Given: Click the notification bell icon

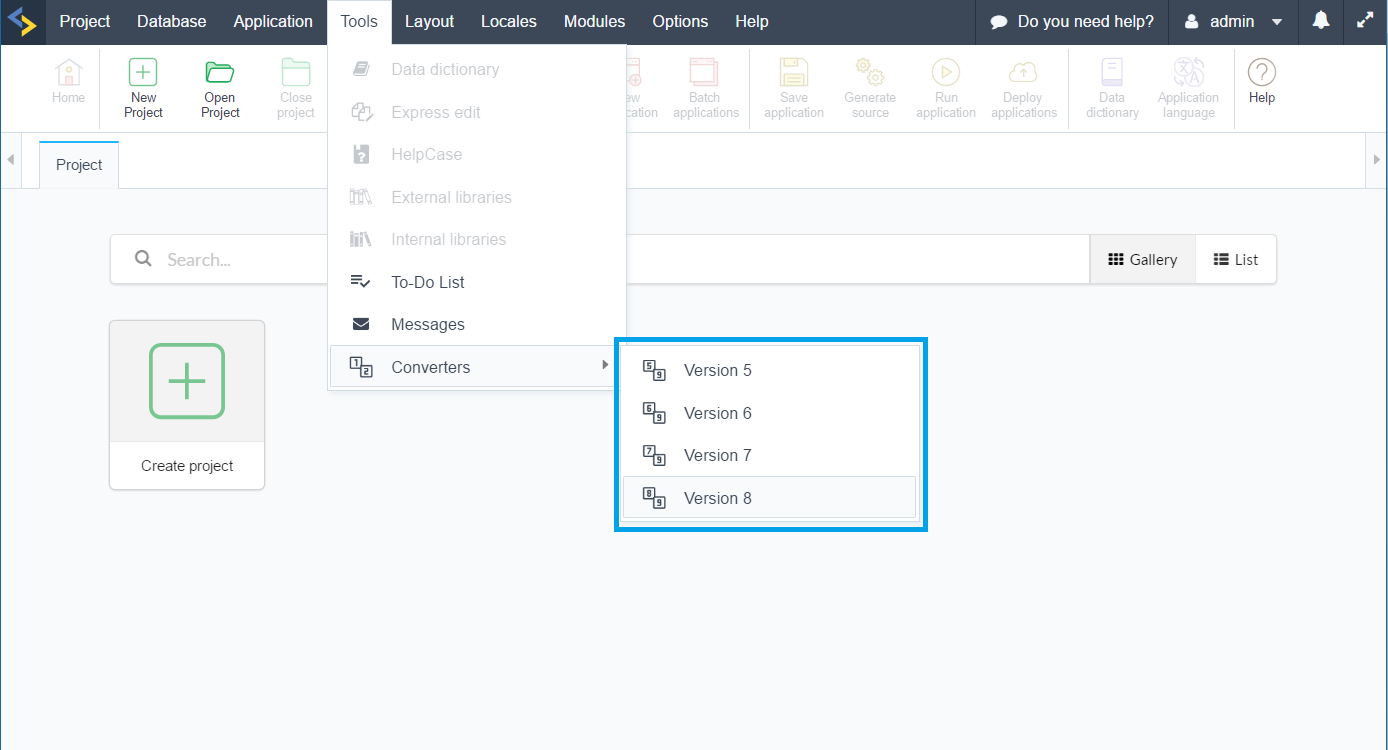Looking at the screenshot, I should [x=1321, y=21].
